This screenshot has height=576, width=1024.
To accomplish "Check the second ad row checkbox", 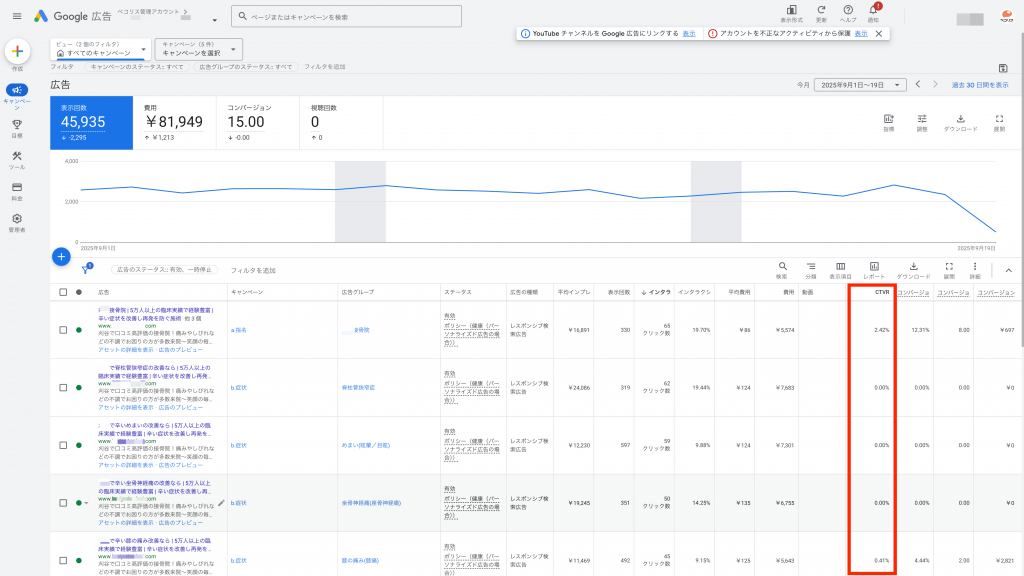I will tap(63, 387).
